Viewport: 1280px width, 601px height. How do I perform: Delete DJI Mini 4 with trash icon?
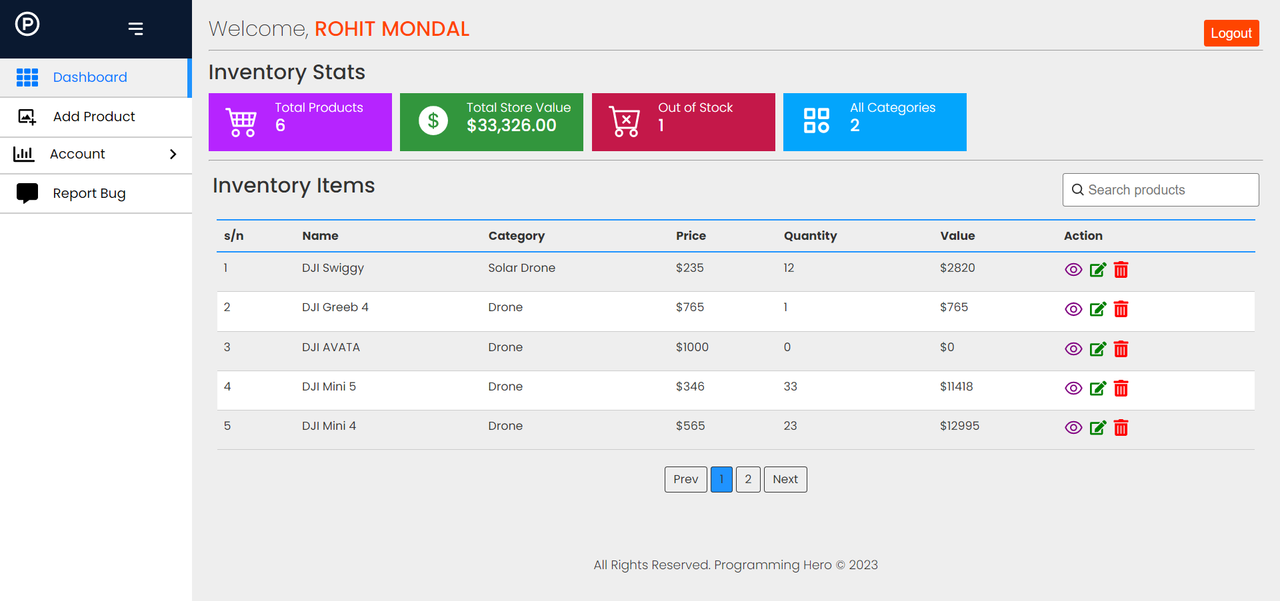(1121, 428)
